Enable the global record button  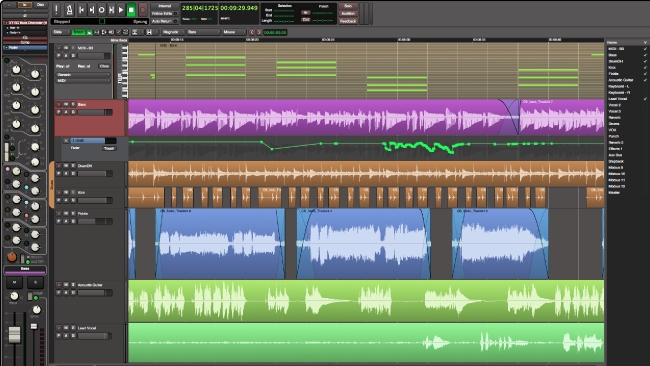click(x=143, y=9)
